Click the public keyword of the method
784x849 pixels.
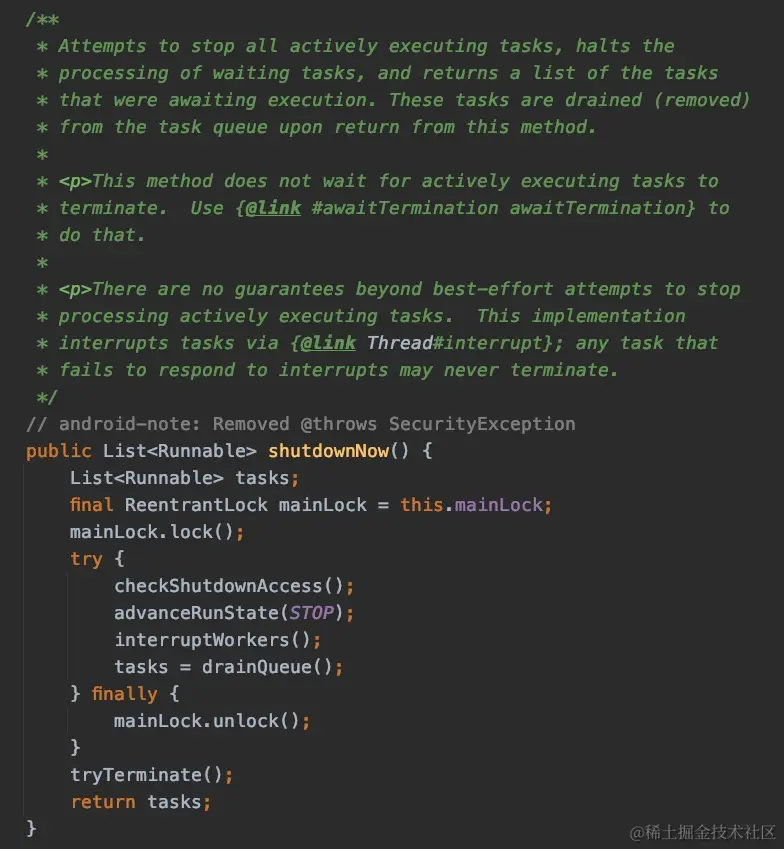[x=58, y=451]
